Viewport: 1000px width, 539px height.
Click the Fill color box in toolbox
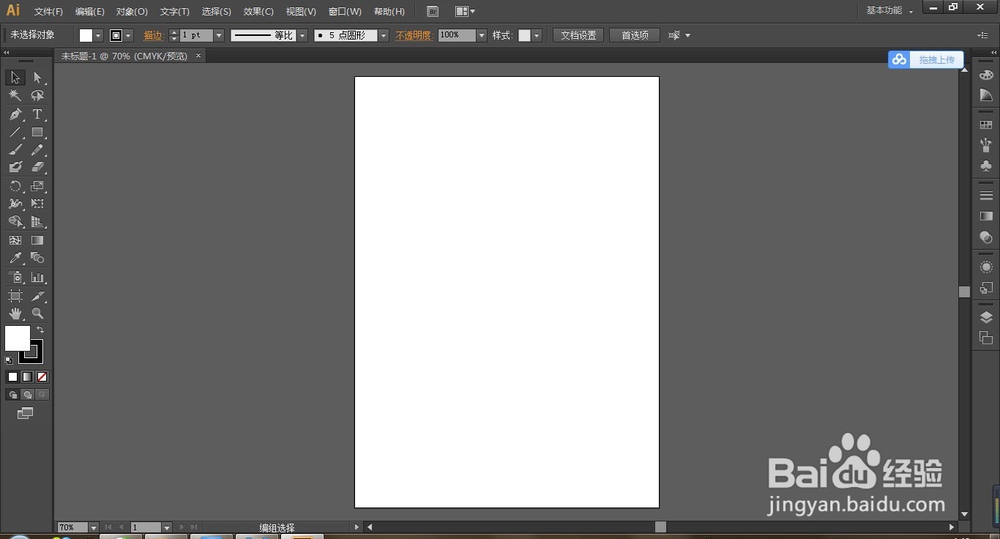(17, 338)
